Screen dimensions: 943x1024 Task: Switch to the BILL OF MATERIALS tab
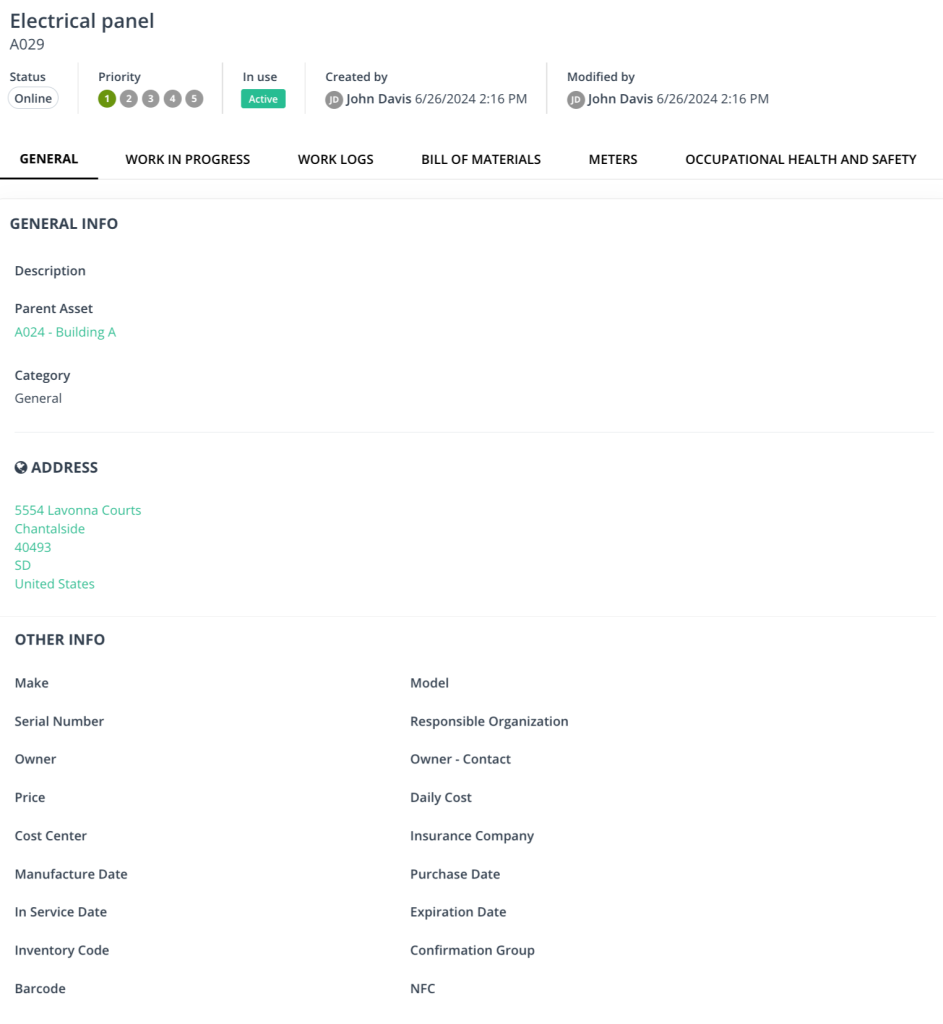coord(480,159)
